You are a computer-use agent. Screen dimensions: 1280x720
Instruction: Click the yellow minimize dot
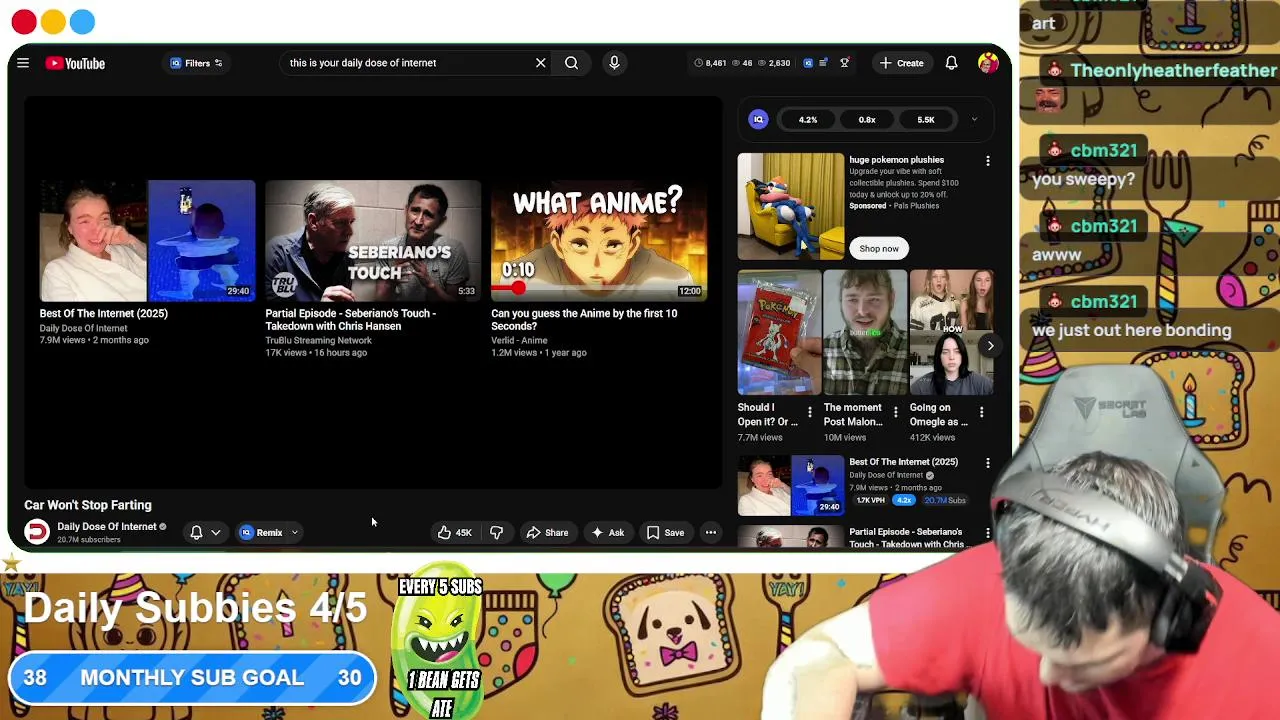pyautogui.click(x=53, y=21)
